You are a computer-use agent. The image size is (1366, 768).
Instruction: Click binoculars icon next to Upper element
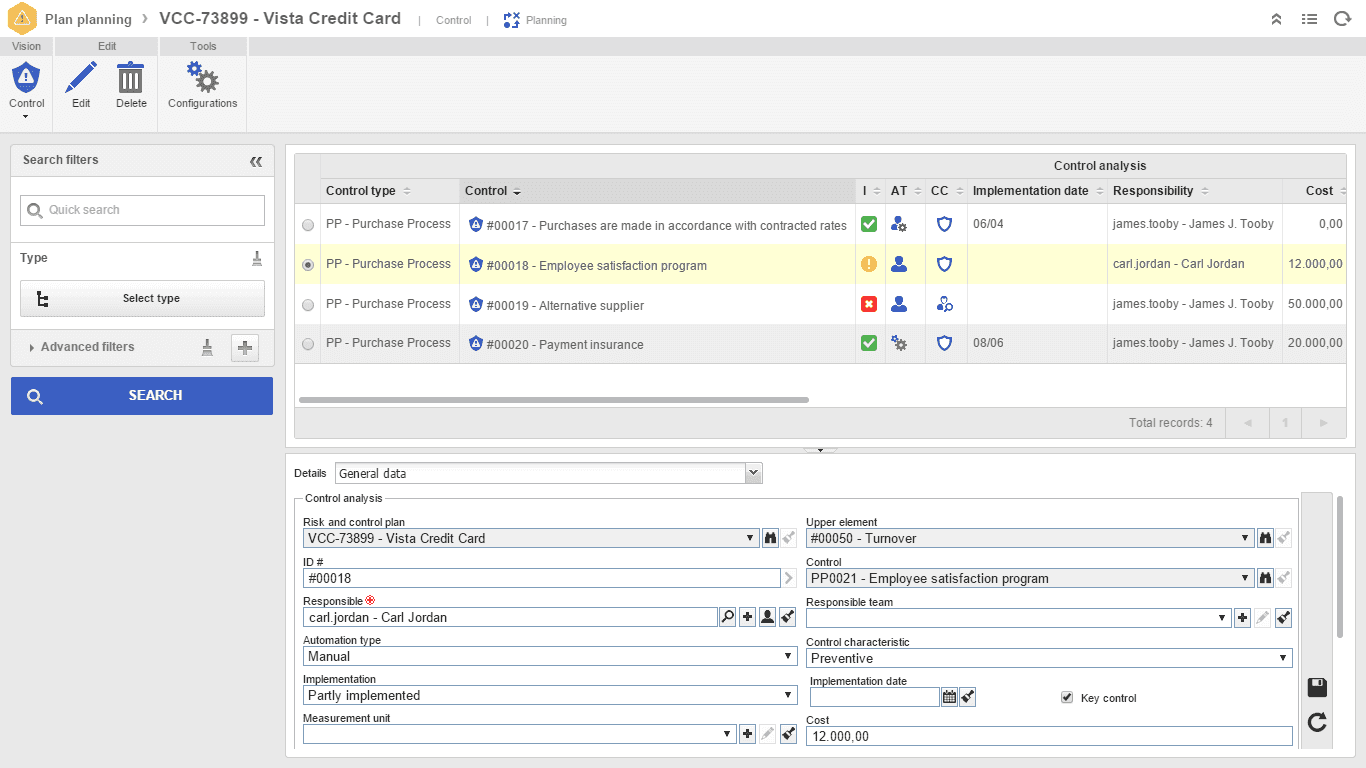click(1265, 538)
